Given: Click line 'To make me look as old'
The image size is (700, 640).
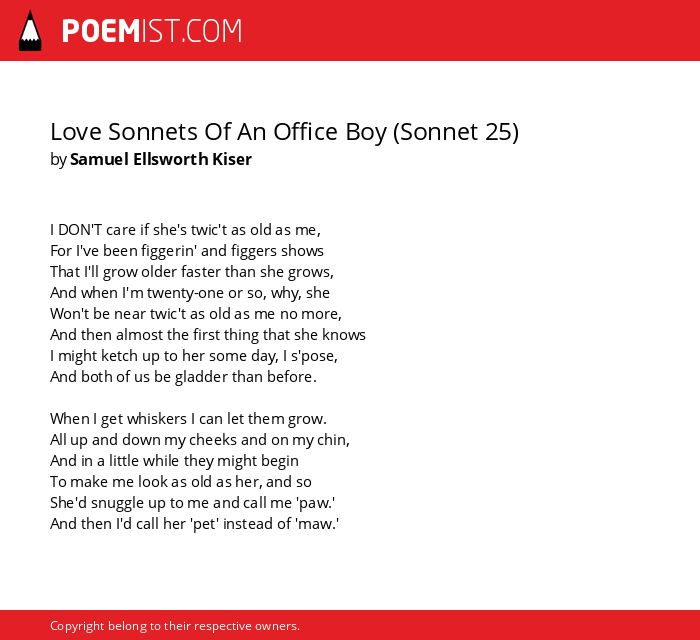Looking at the screenshot, I should (181, 482).
